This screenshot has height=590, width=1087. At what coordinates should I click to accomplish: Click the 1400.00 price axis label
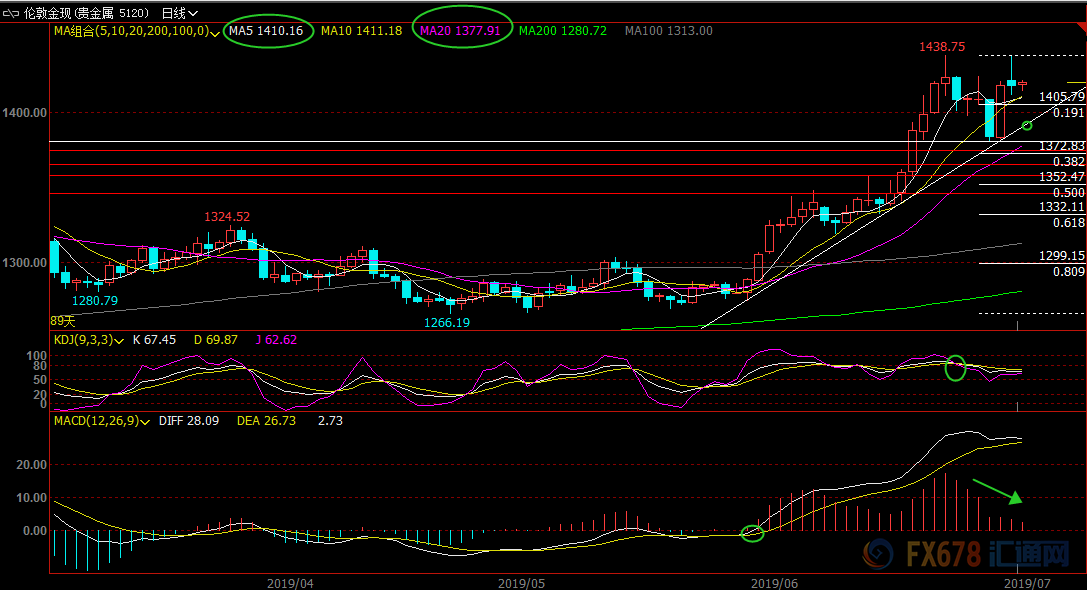coord(24,112)
